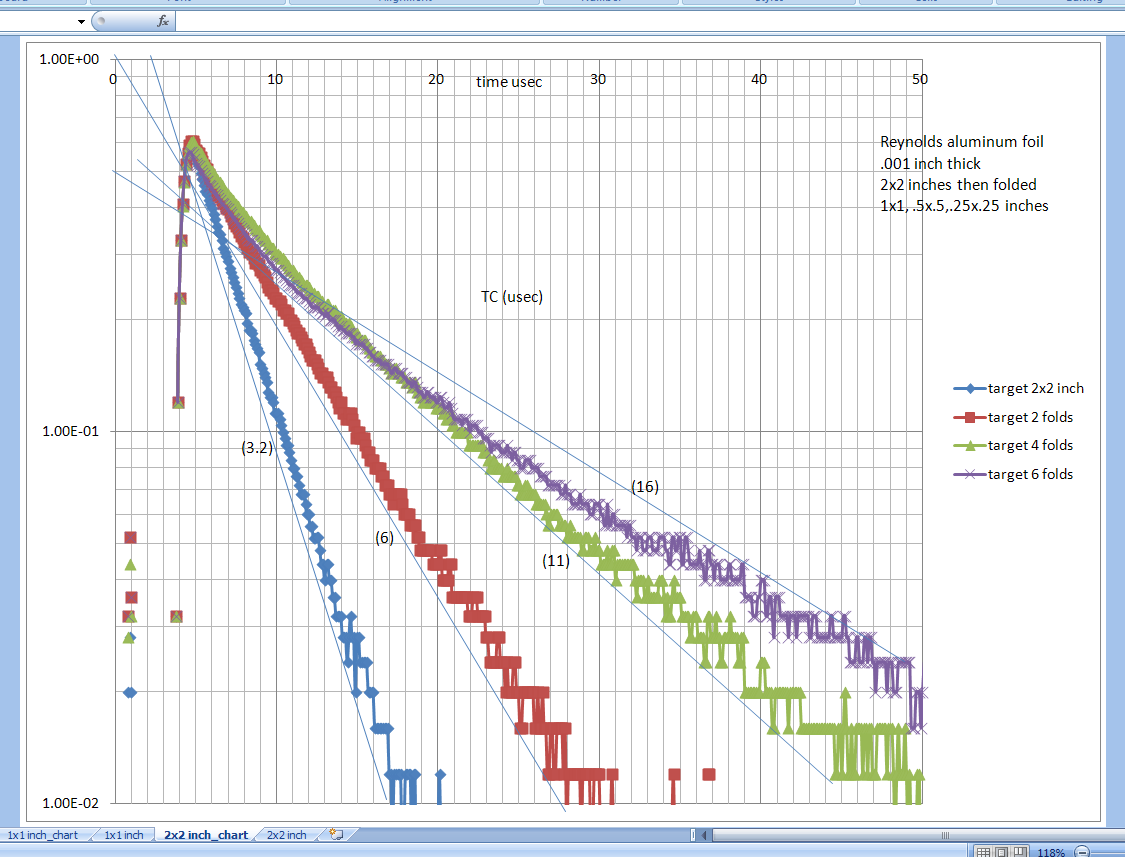
Task: Open zoom dialog via 118% level
Action: coord(1051,852)
